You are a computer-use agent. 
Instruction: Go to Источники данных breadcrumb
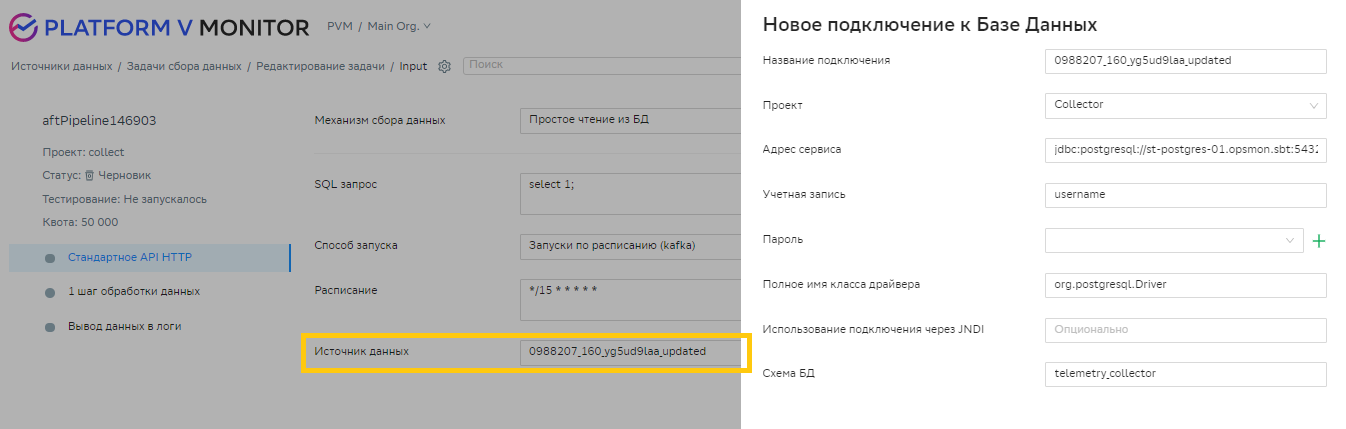[61, 66]
